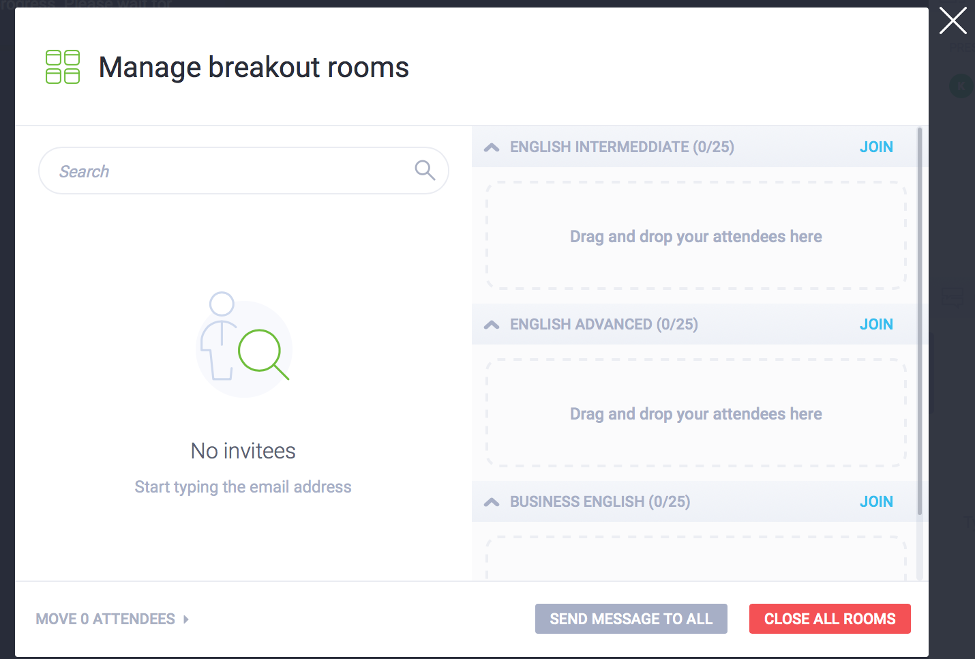Viewport: 977px width, 660px height.
Task: Click English Intermeddiate drag and drop area
Action: click(695, 236)
